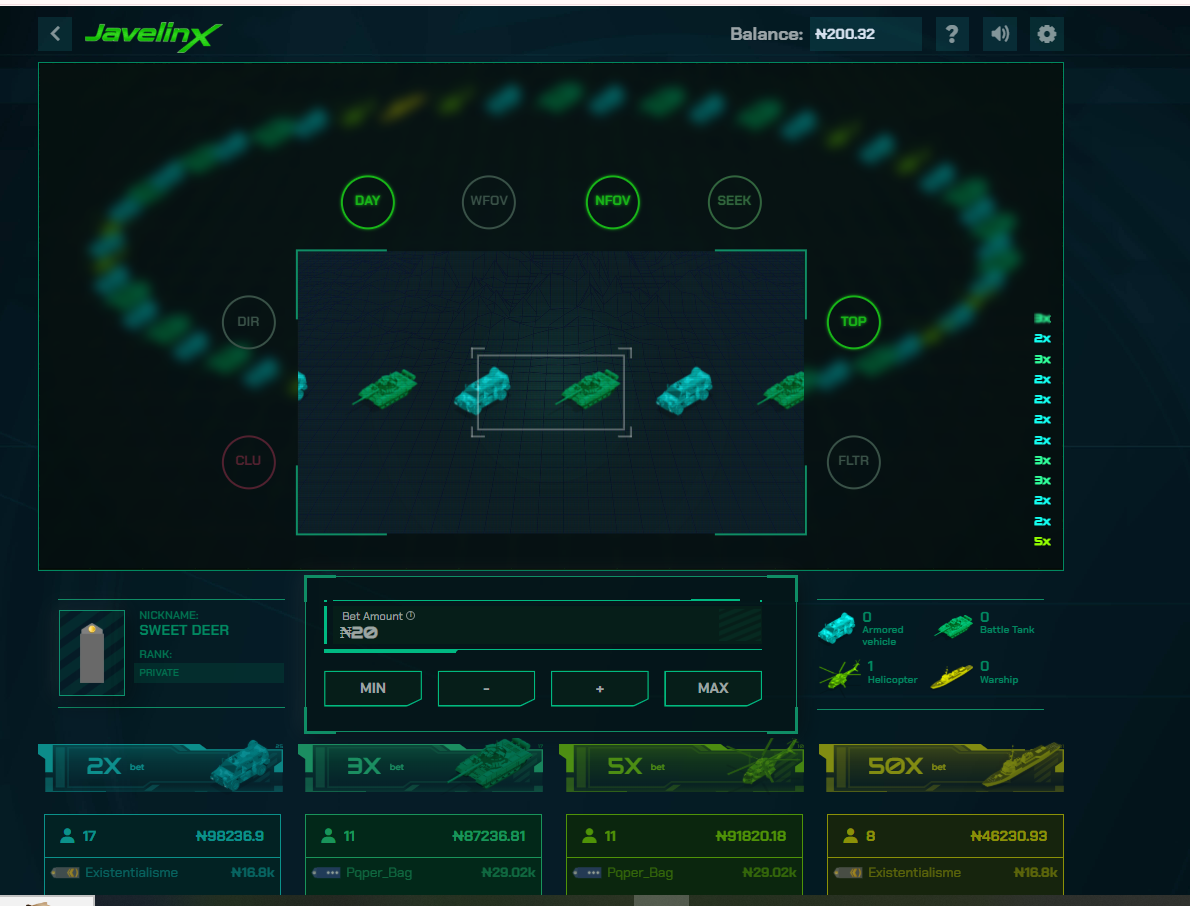Click the Helicopter icon in stats panel
Viewport: 1190px width, 906px height.
point(838,676)
